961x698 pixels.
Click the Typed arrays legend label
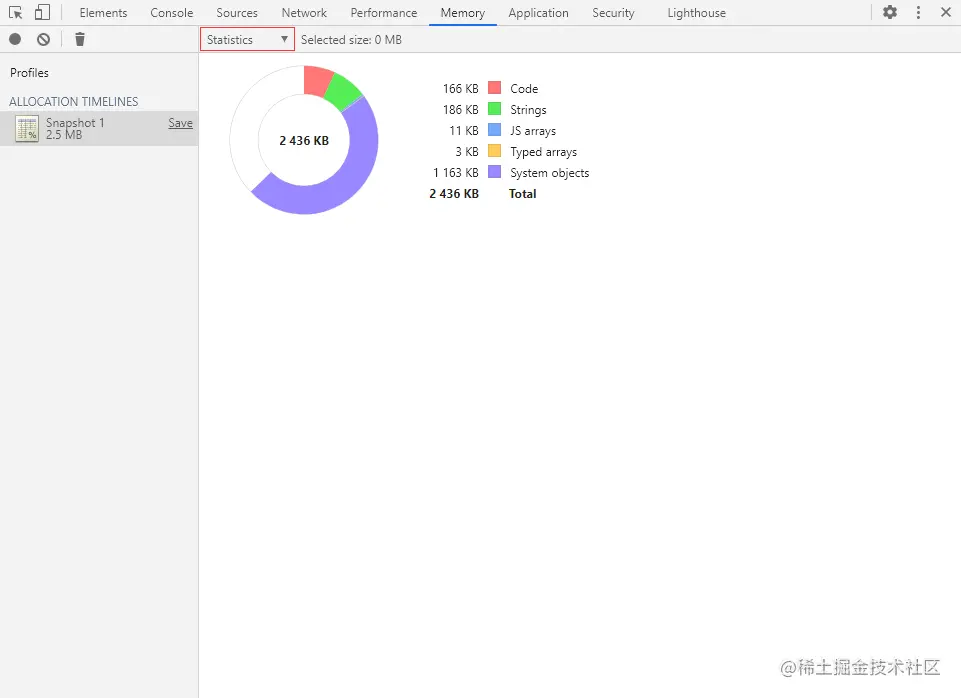click(544, 151)
